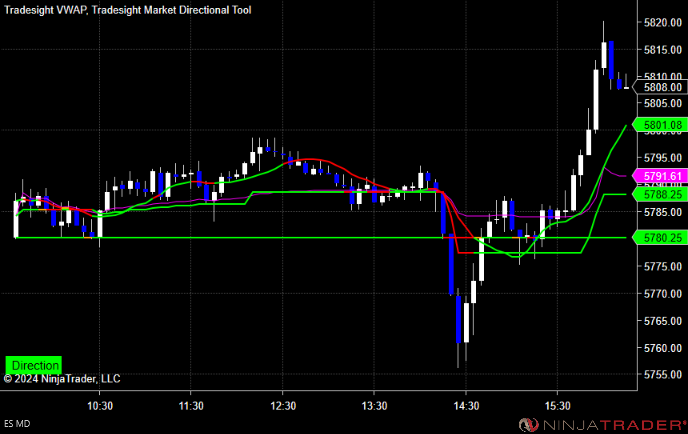
Task: Click the 5795.00 price axis label
Action: (663, 158)
